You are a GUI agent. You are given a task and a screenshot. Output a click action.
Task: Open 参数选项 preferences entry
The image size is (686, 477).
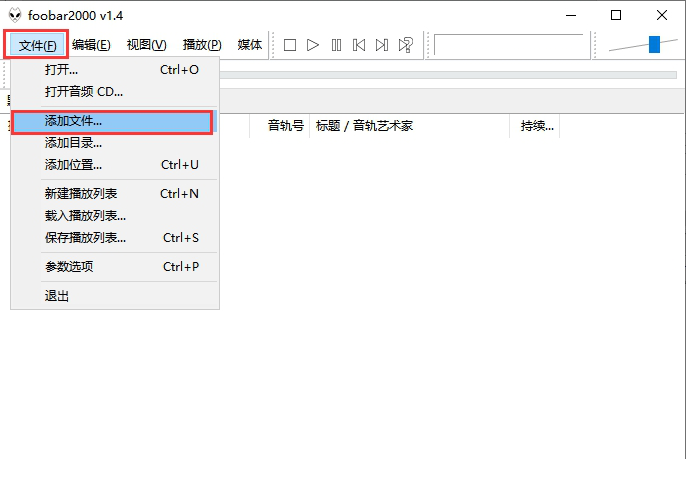[115, 267]
